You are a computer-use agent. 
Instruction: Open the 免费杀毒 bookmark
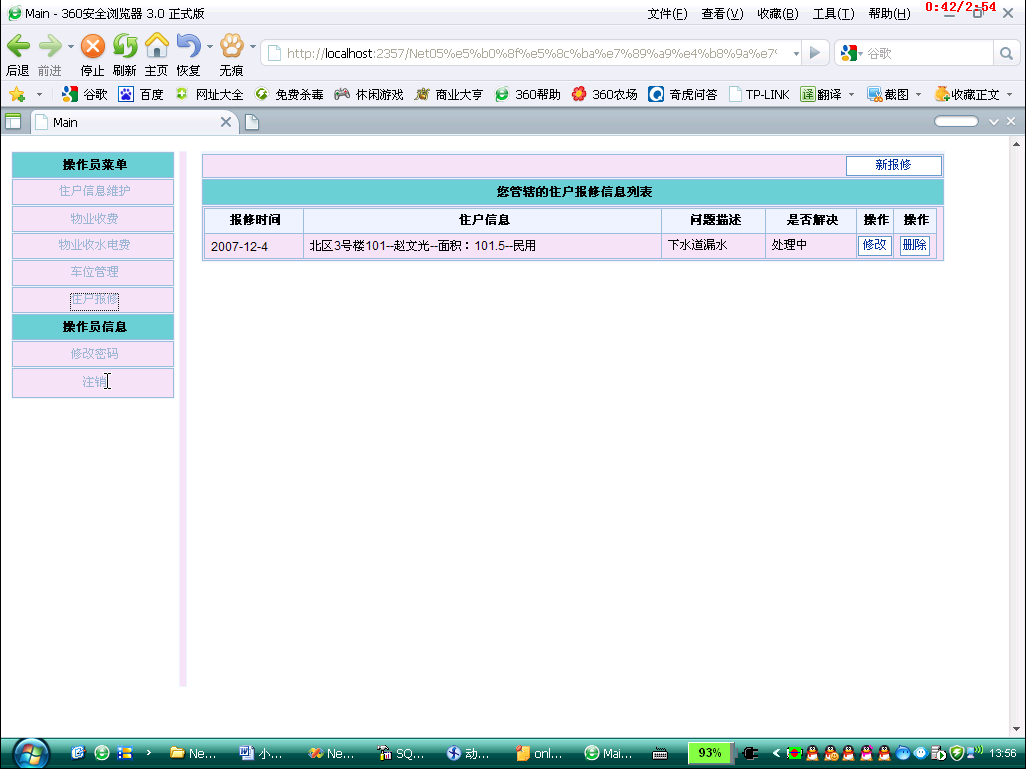(x=289, y=94)
